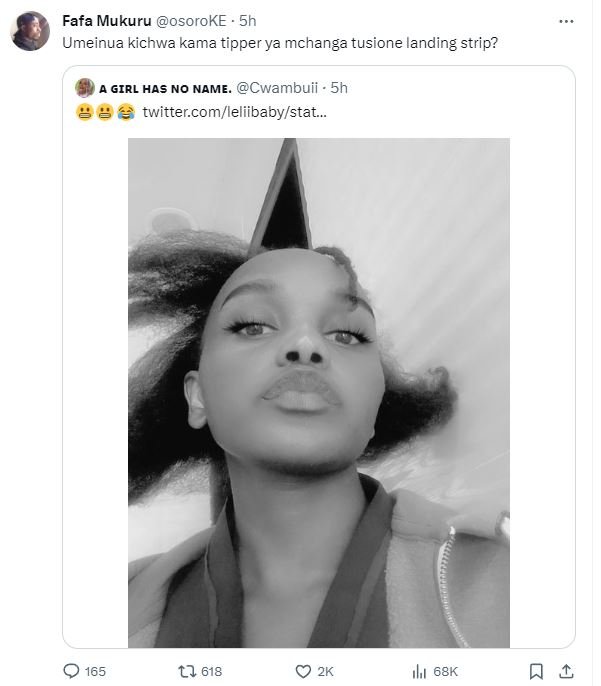Viewport: 601px width, 686px height.
Task: Click the 618 retweets count
Action: pyautogui.click(x=211, y=670)
